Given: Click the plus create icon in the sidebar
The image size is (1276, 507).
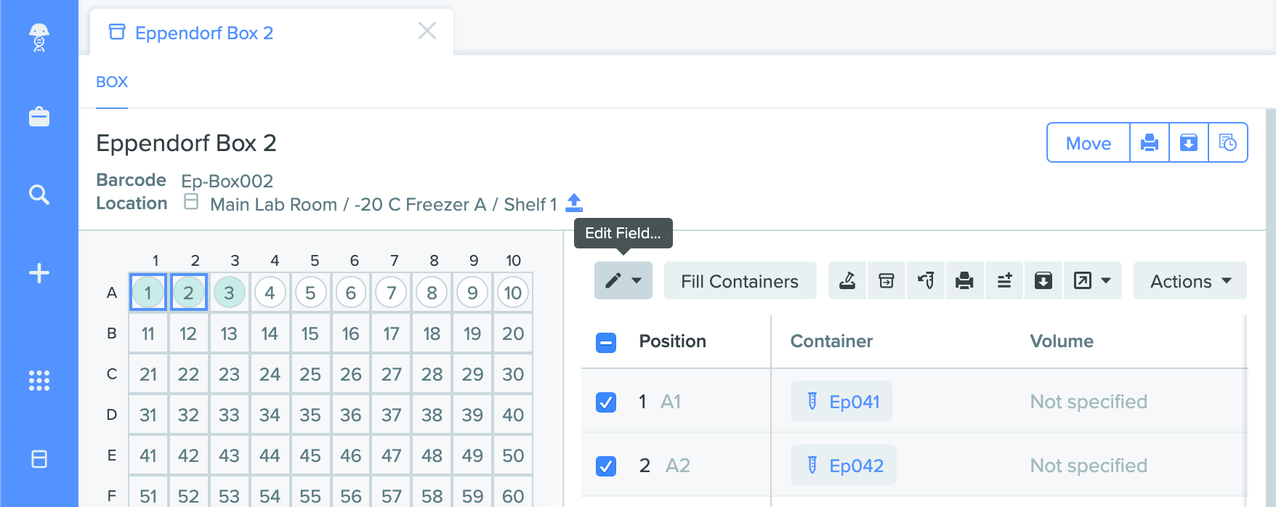Looking at the screenshot, I should [x=39, y=273].
